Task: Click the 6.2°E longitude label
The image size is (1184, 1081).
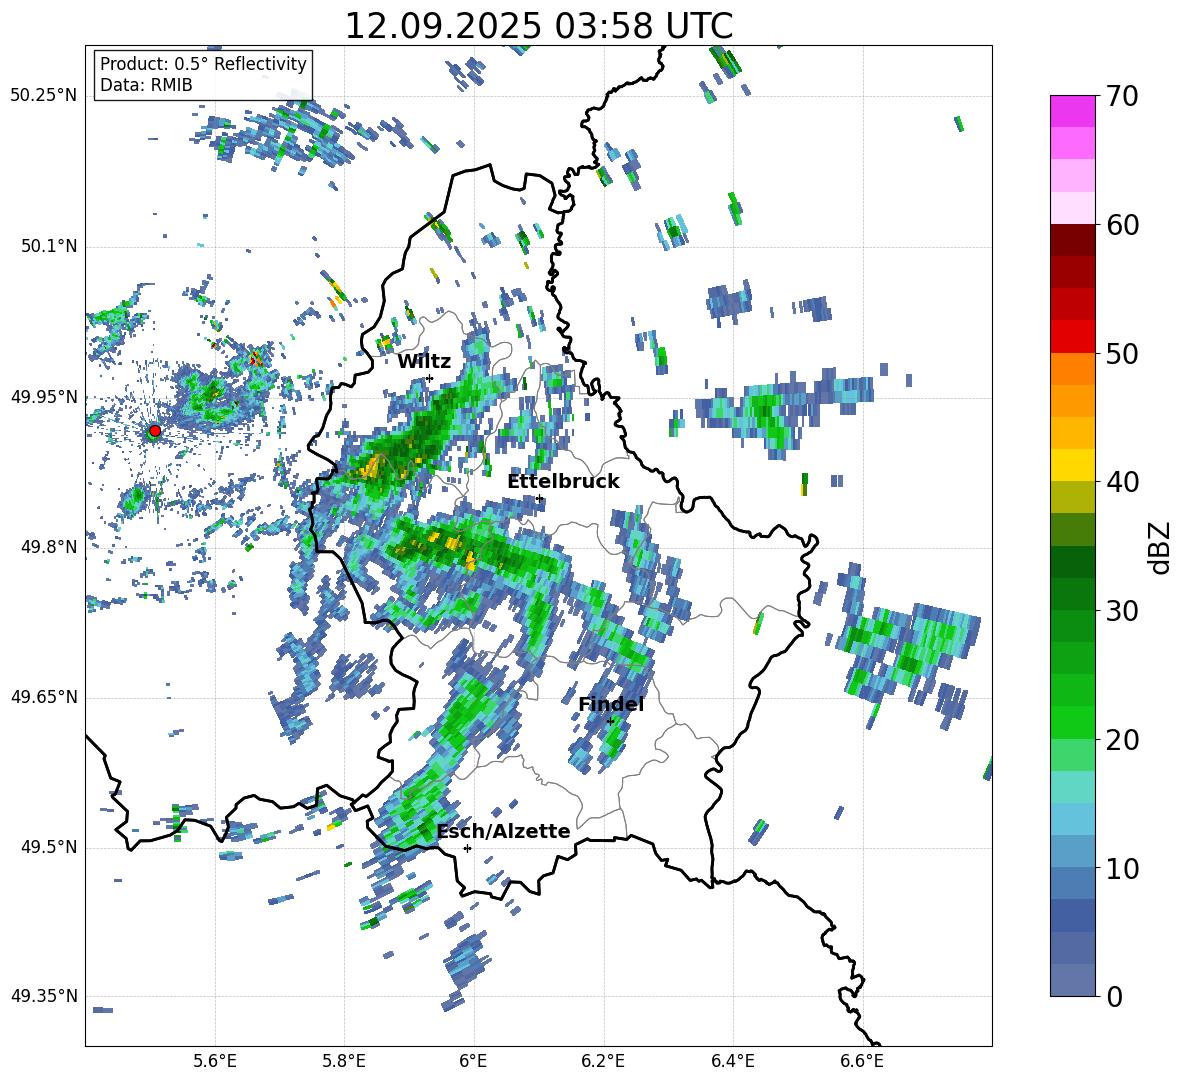Action: click(x=603, y=1061)
